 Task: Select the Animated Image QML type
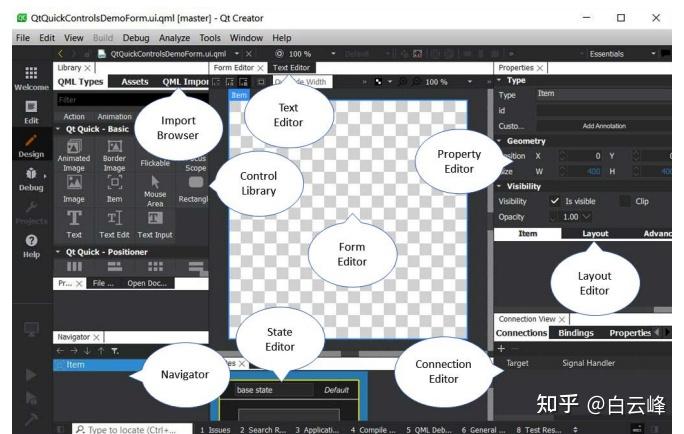click(74, 155)
